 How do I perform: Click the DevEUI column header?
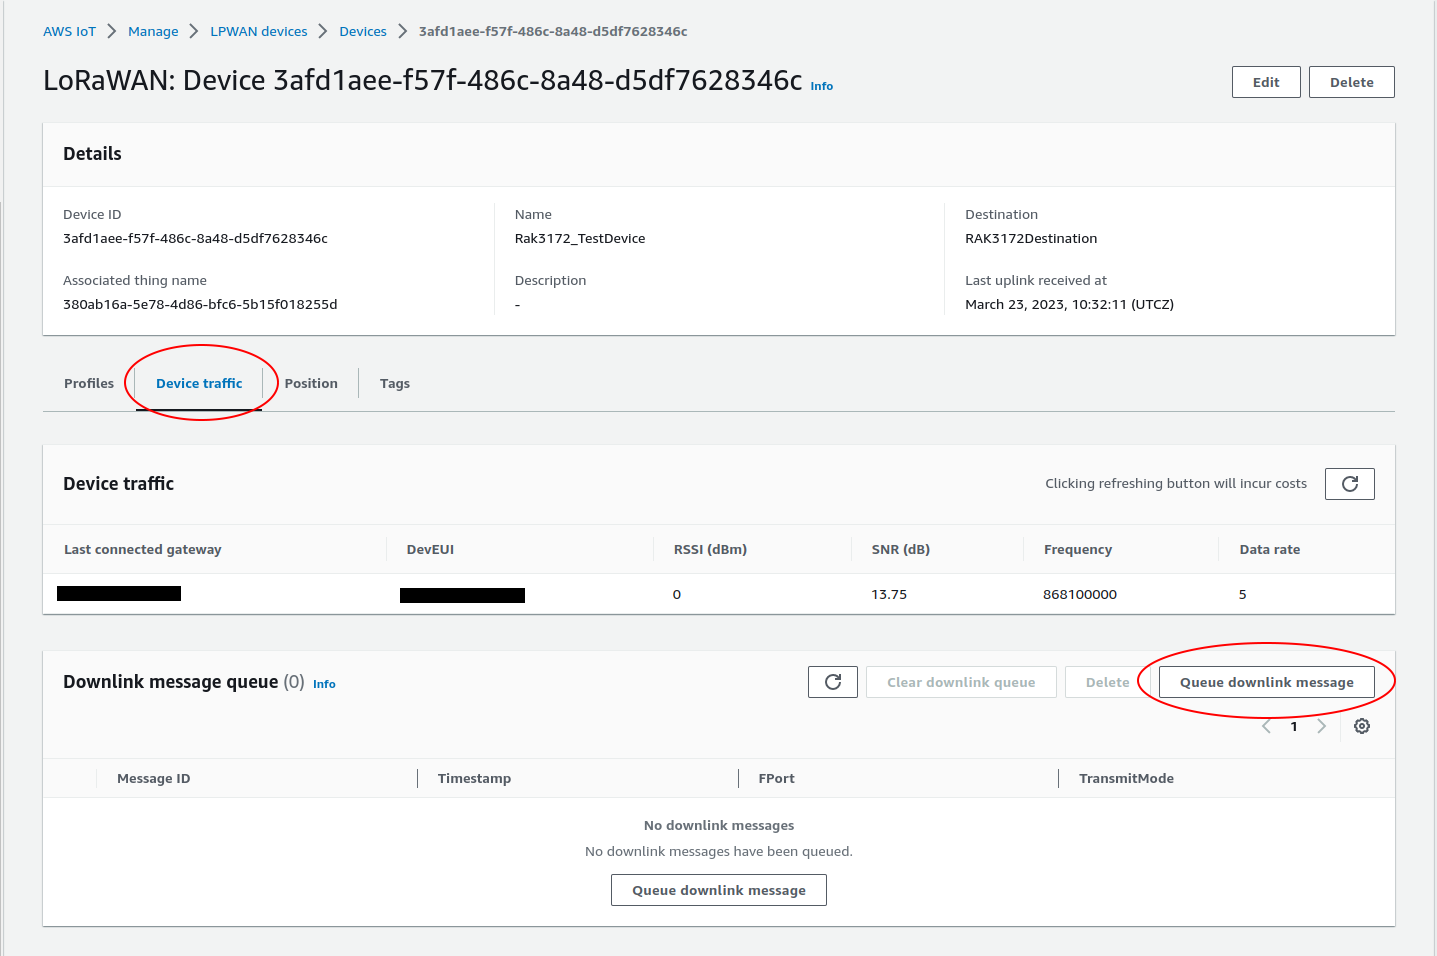(x=430, y=549)
